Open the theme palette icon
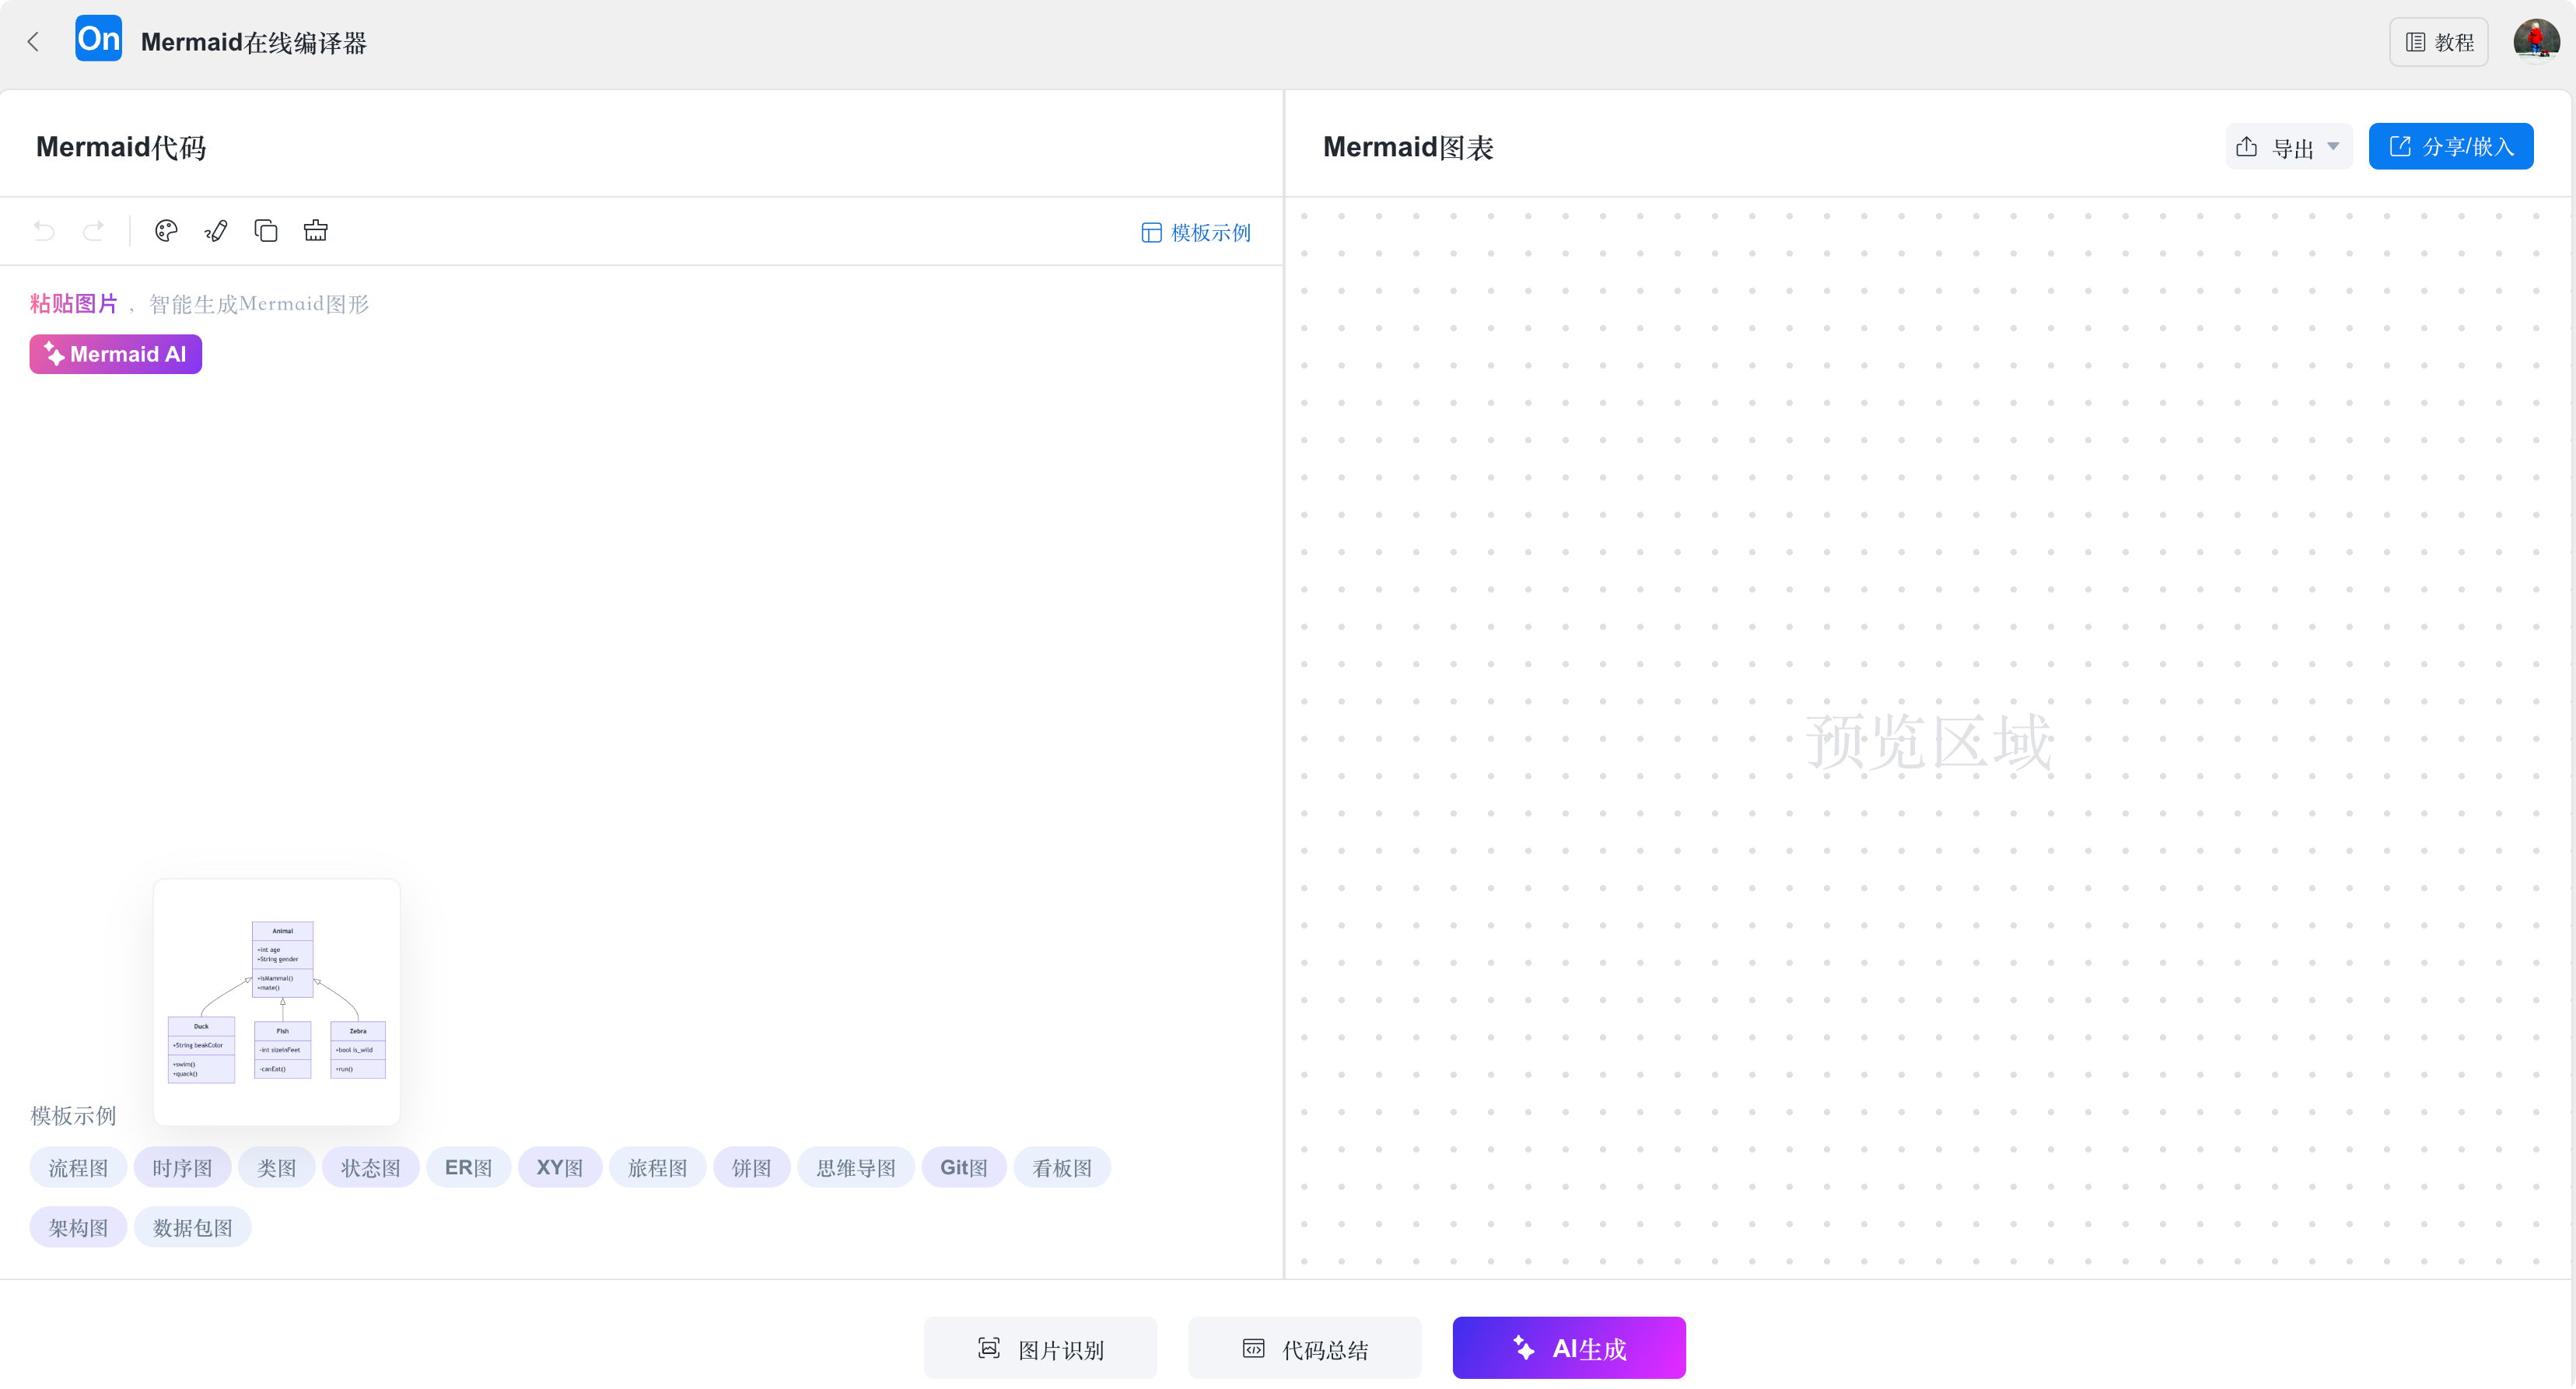The width and height of the screenshot is (2576, 1389). coord(166,231)
